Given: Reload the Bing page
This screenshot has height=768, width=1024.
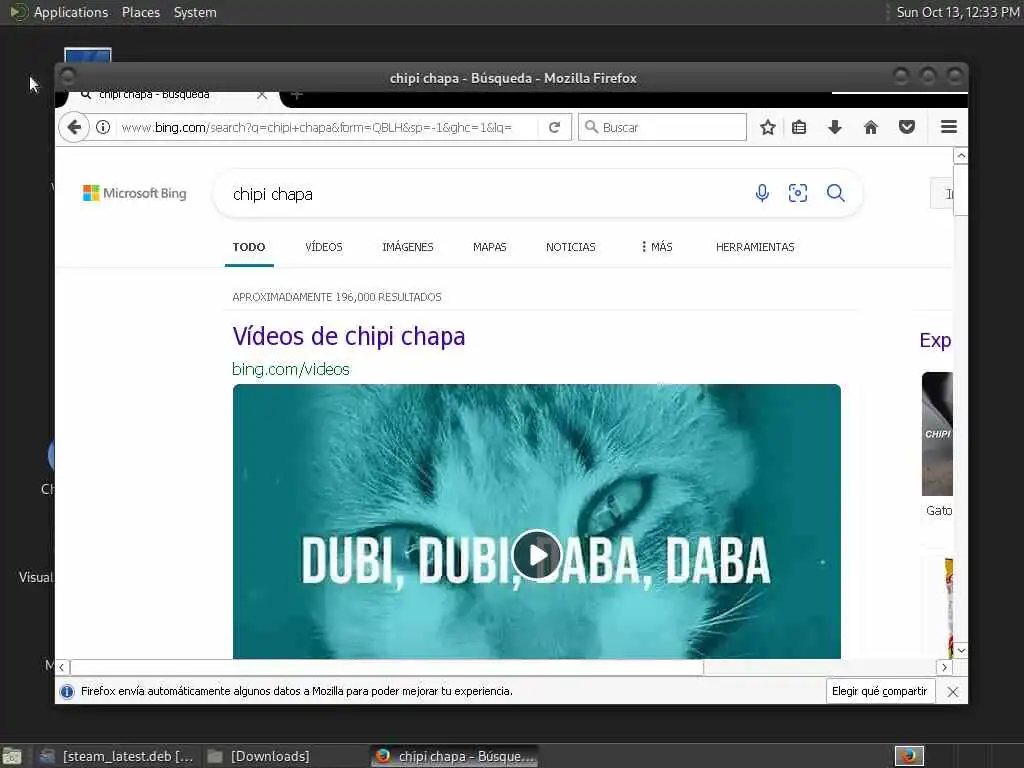Looking at the screenshot, I should pyautogui.click(x=554, y=127).
